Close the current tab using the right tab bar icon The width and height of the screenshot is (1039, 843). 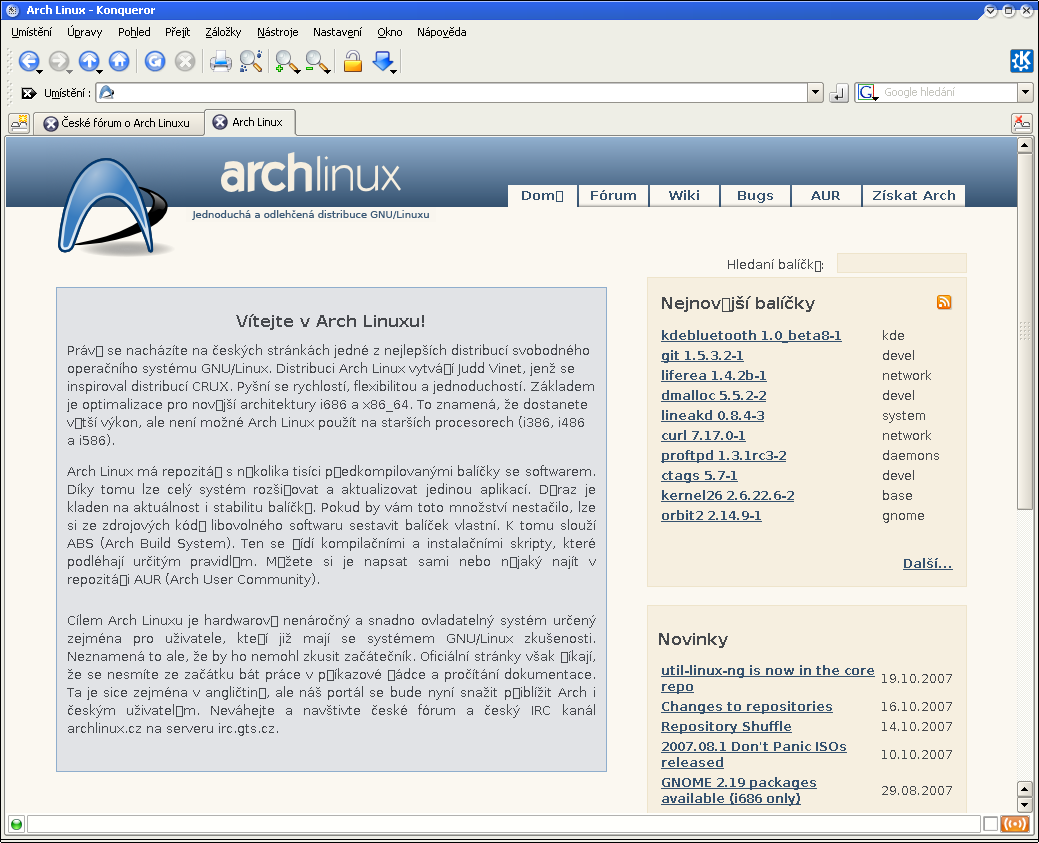tap(1021, 123)
